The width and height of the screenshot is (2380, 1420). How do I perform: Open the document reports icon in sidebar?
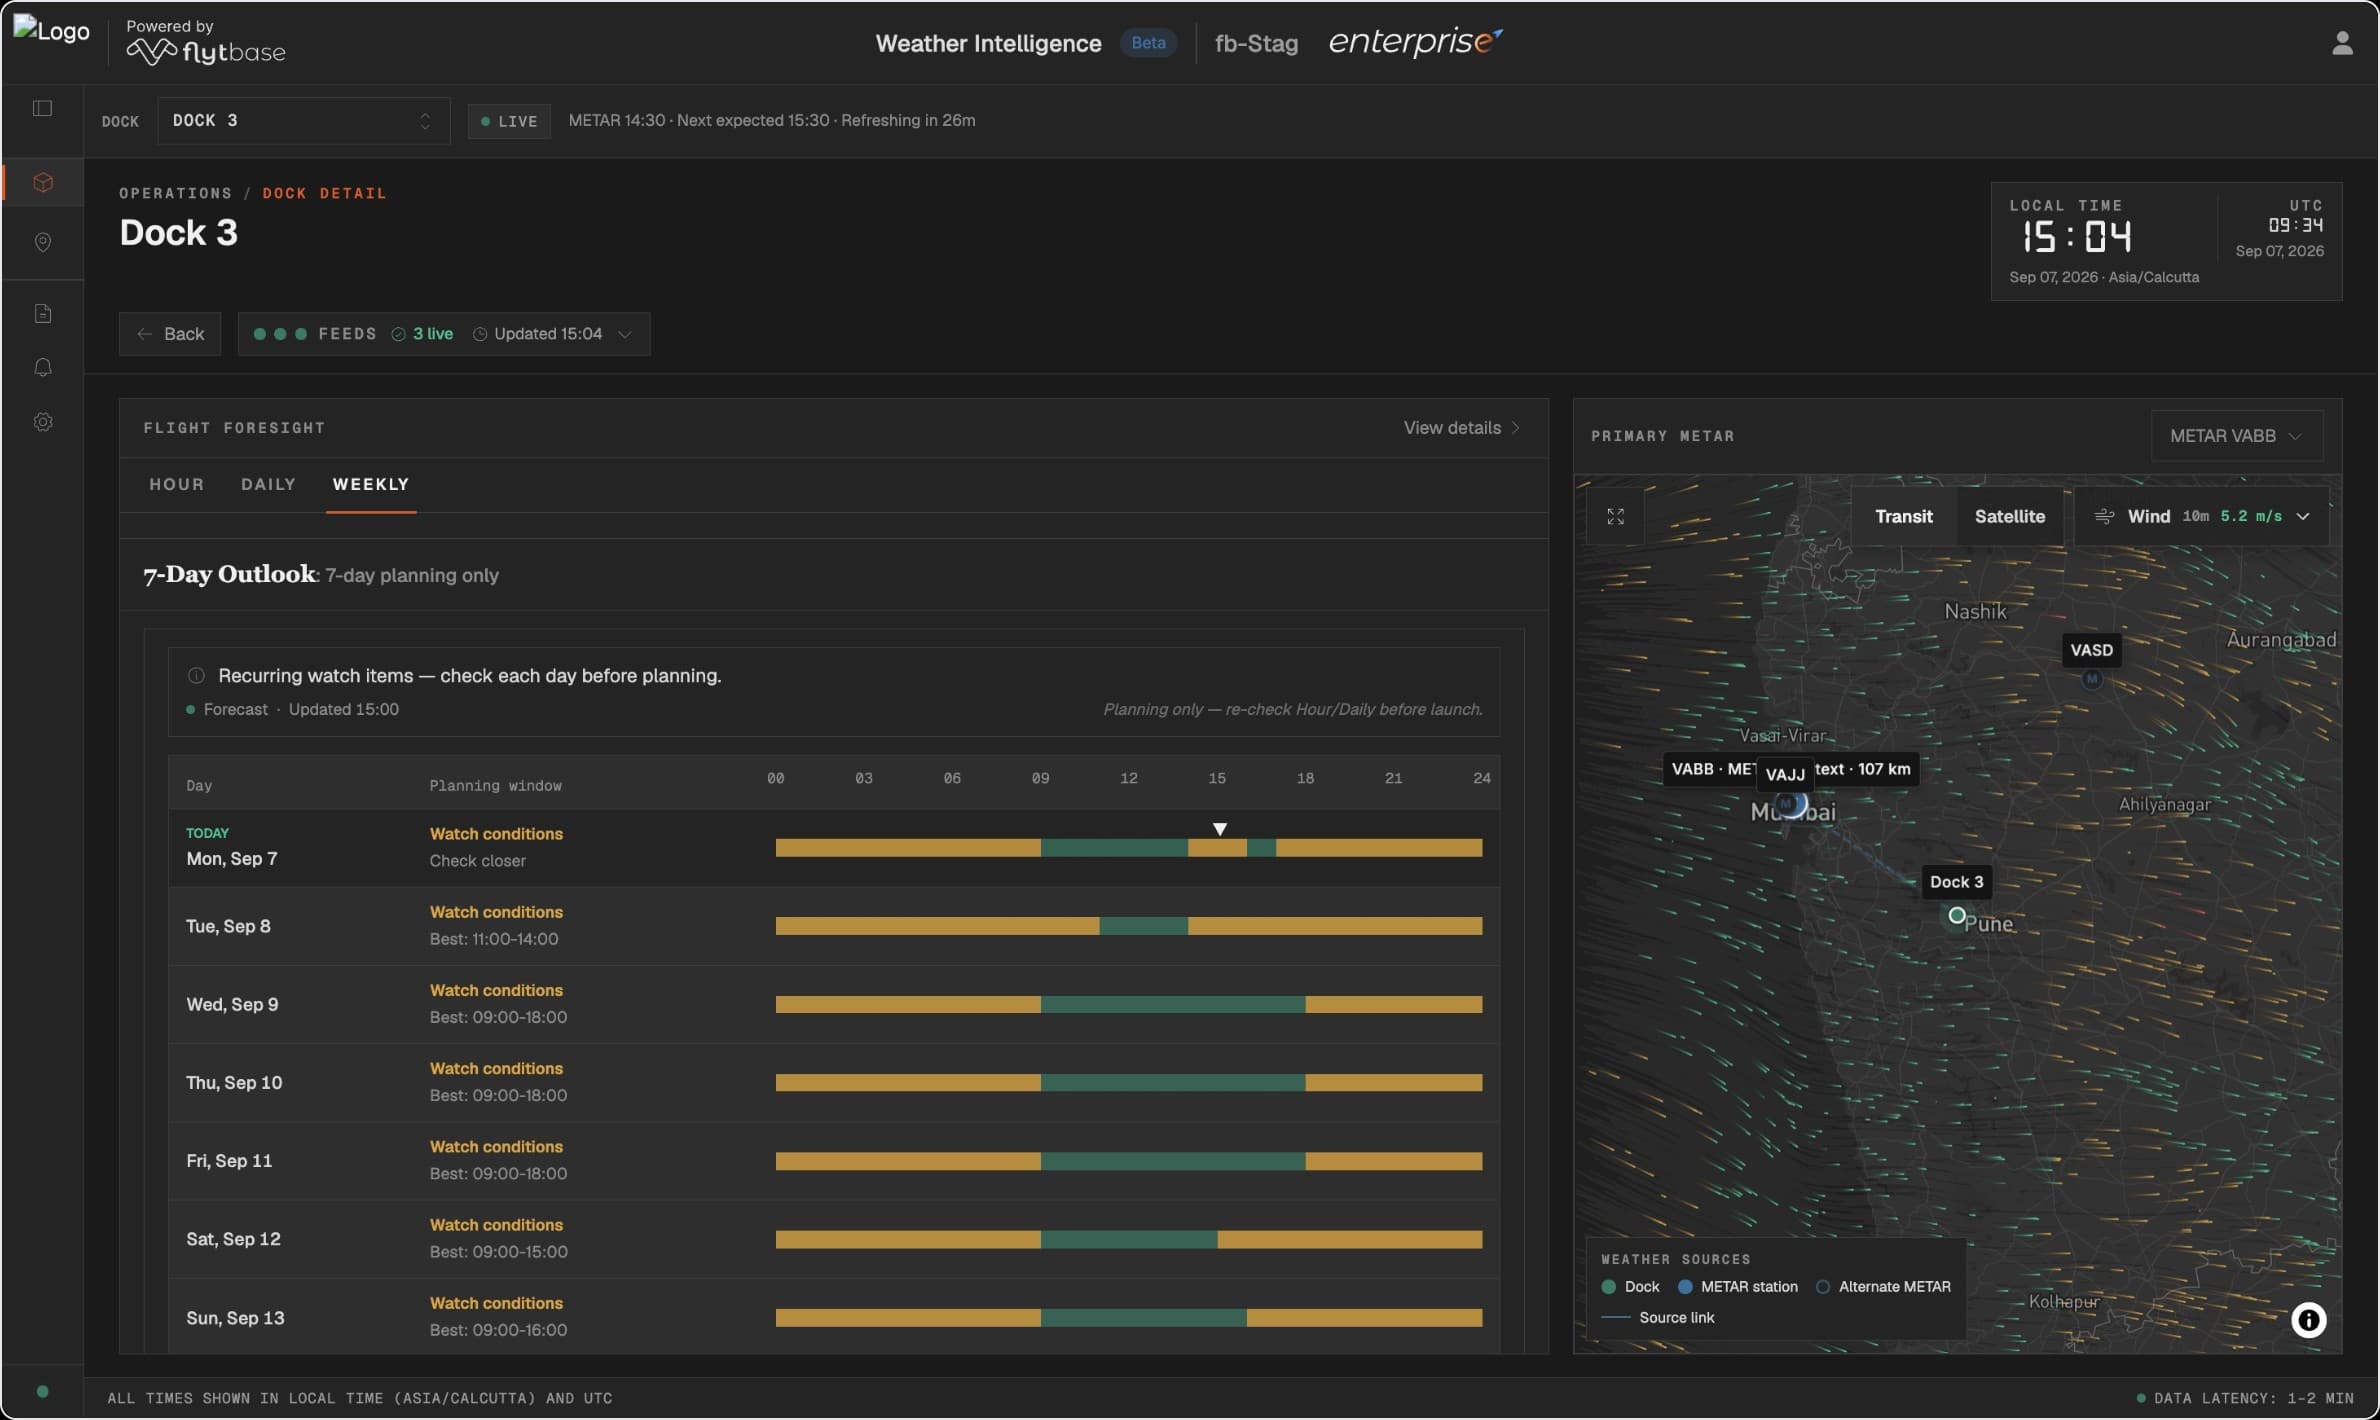point(43,314)
